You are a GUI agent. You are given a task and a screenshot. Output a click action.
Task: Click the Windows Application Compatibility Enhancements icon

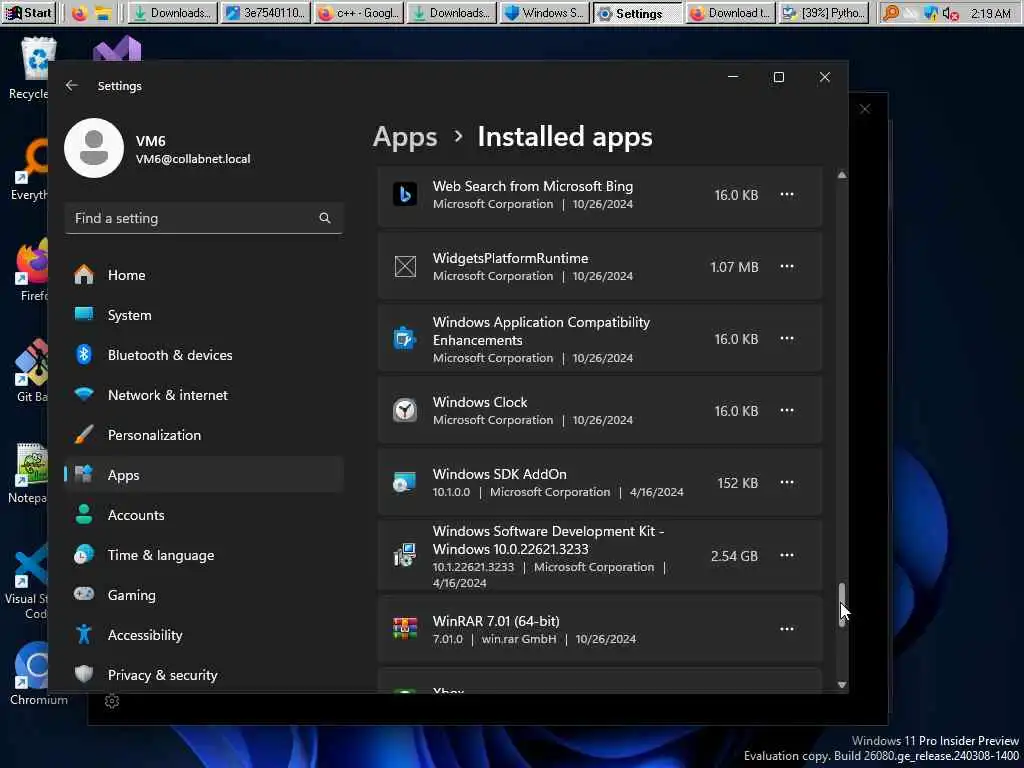(x=405, y=339)
